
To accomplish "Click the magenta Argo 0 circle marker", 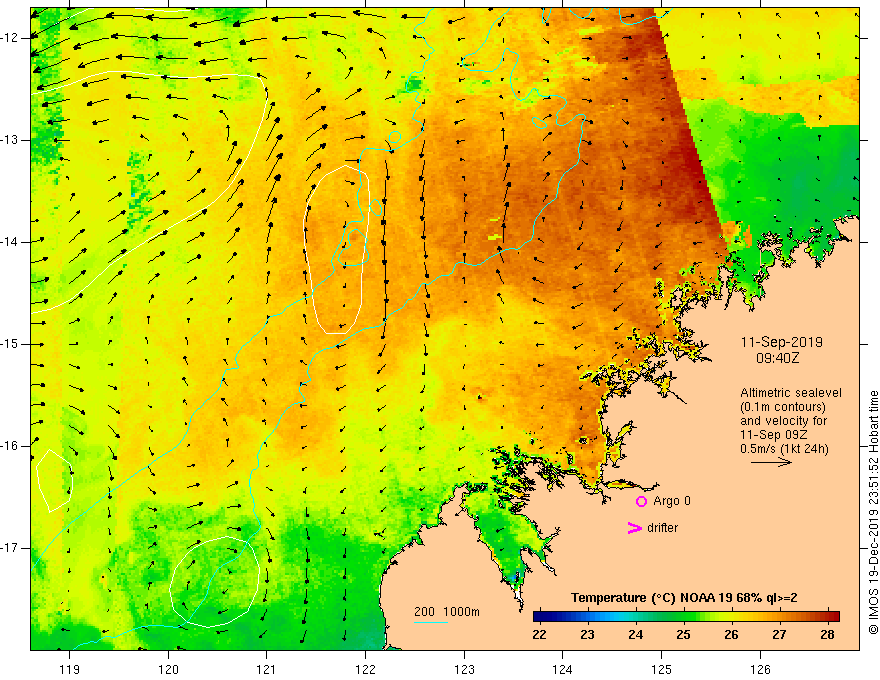I will pos(641,501).
